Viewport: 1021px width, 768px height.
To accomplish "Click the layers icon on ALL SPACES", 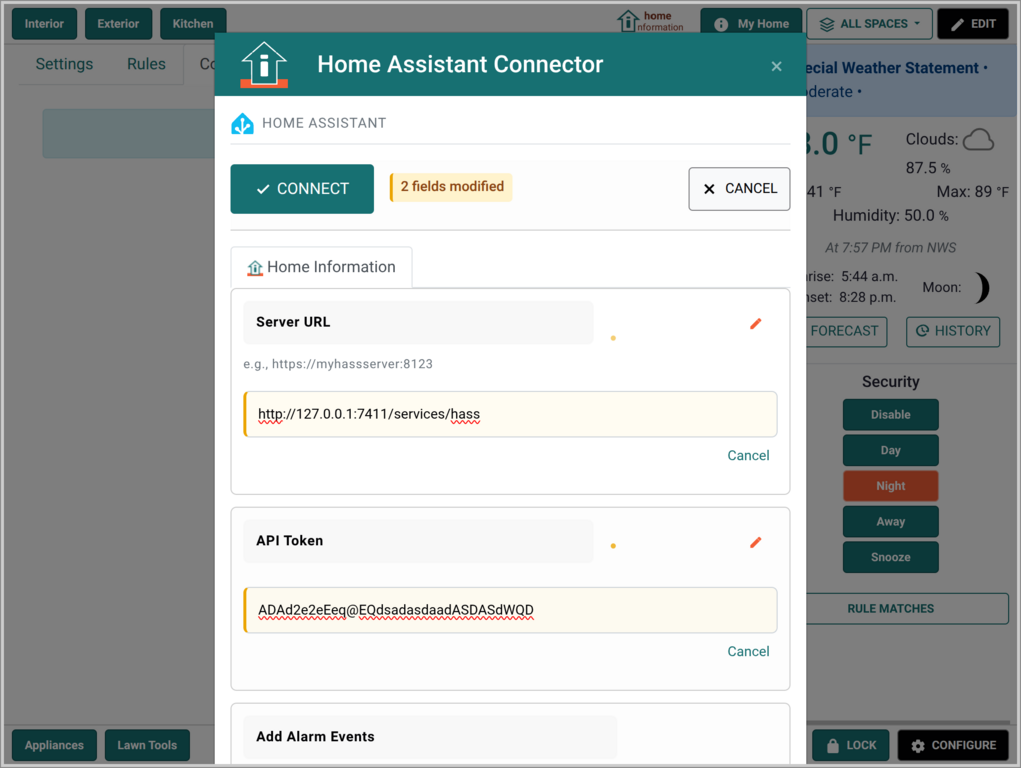I will pos(826,25).
